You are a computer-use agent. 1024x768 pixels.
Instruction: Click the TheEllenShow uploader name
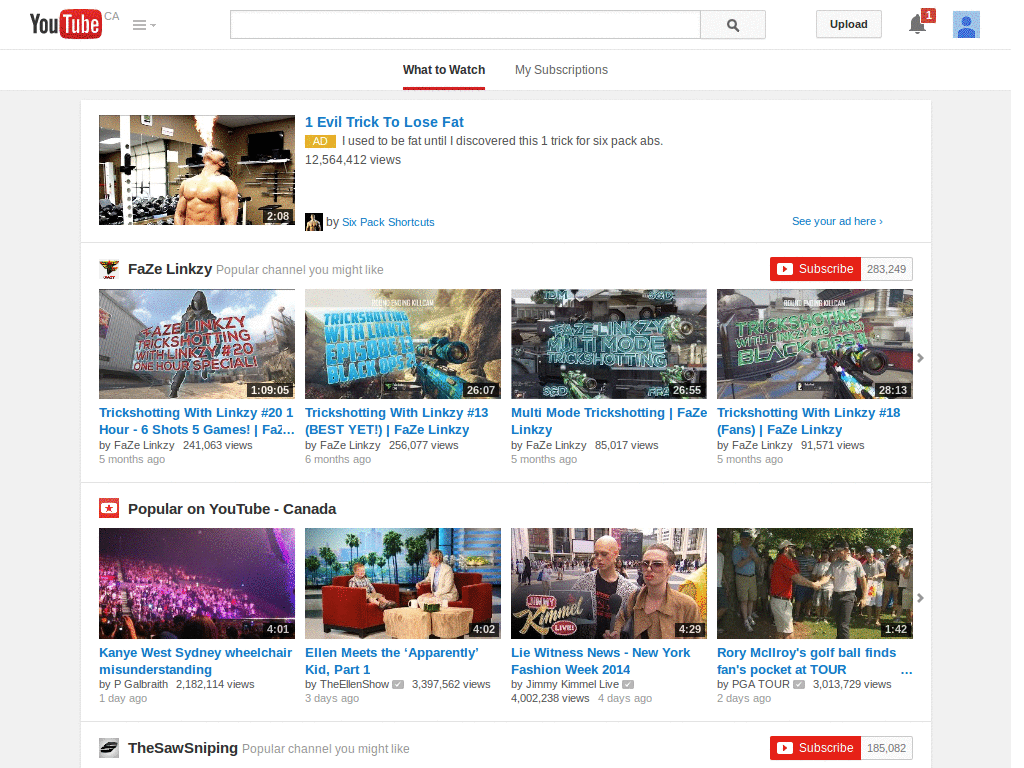coord(354,684)
